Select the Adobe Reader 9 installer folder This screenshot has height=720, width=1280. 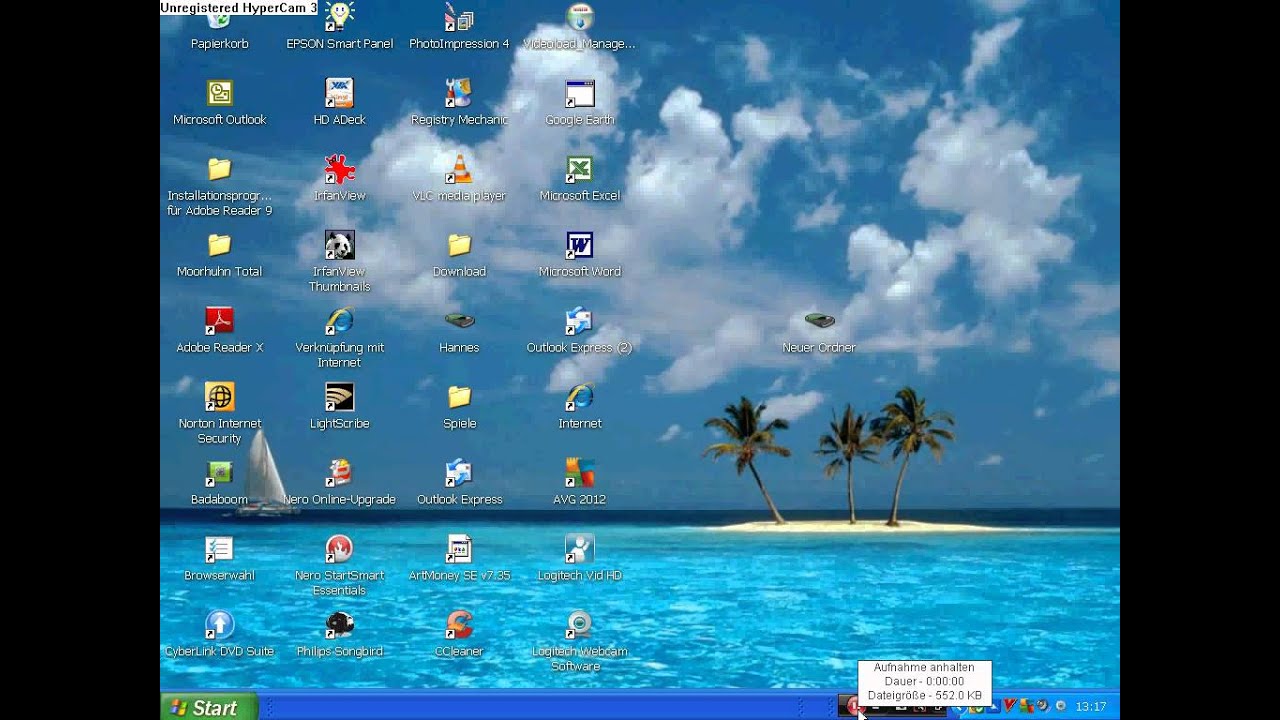[x=219, y=169]
